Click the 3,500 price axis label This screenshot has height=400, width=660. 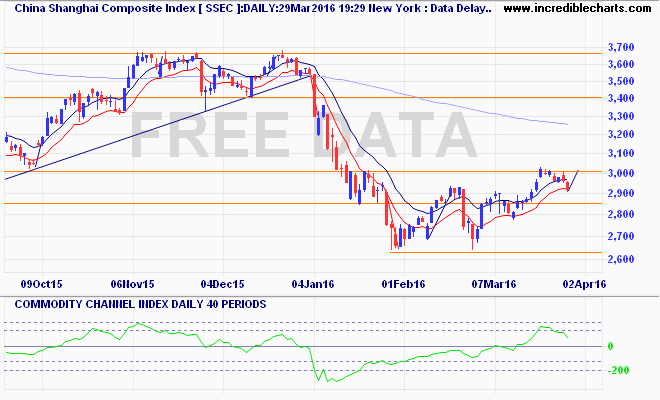click(621, 81)
